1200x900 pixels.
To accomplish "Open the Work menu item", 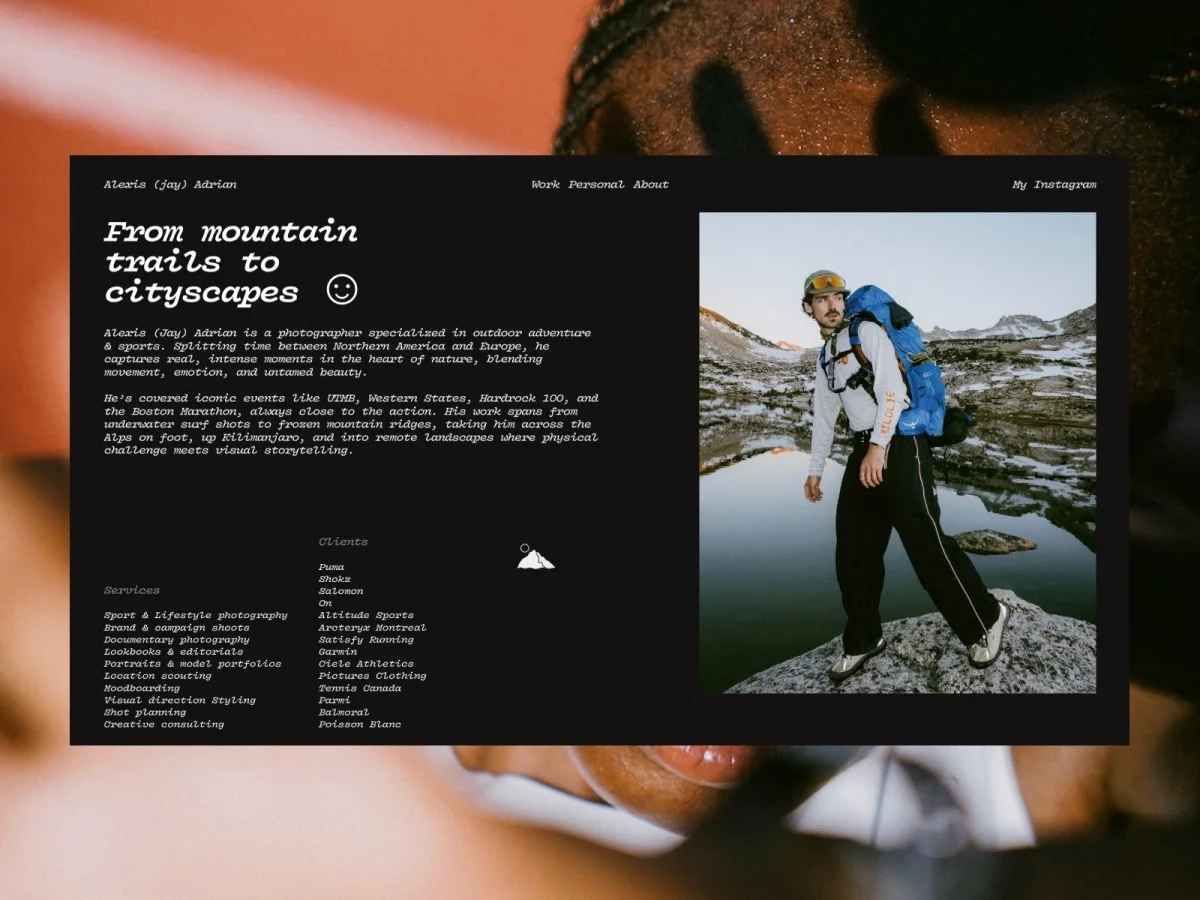I will (546, 185).
